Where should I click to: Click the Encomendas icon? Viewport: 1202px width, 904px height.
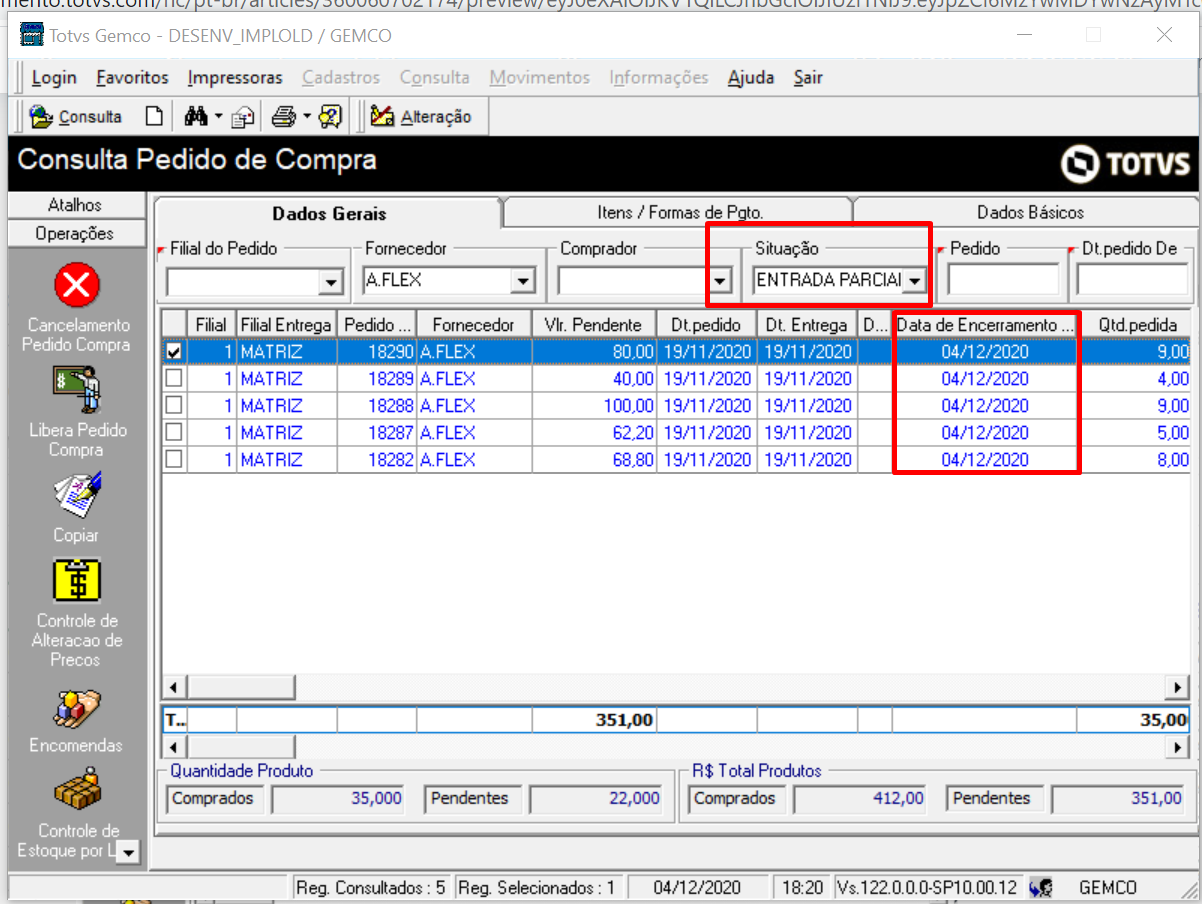[x=76, y=709]
